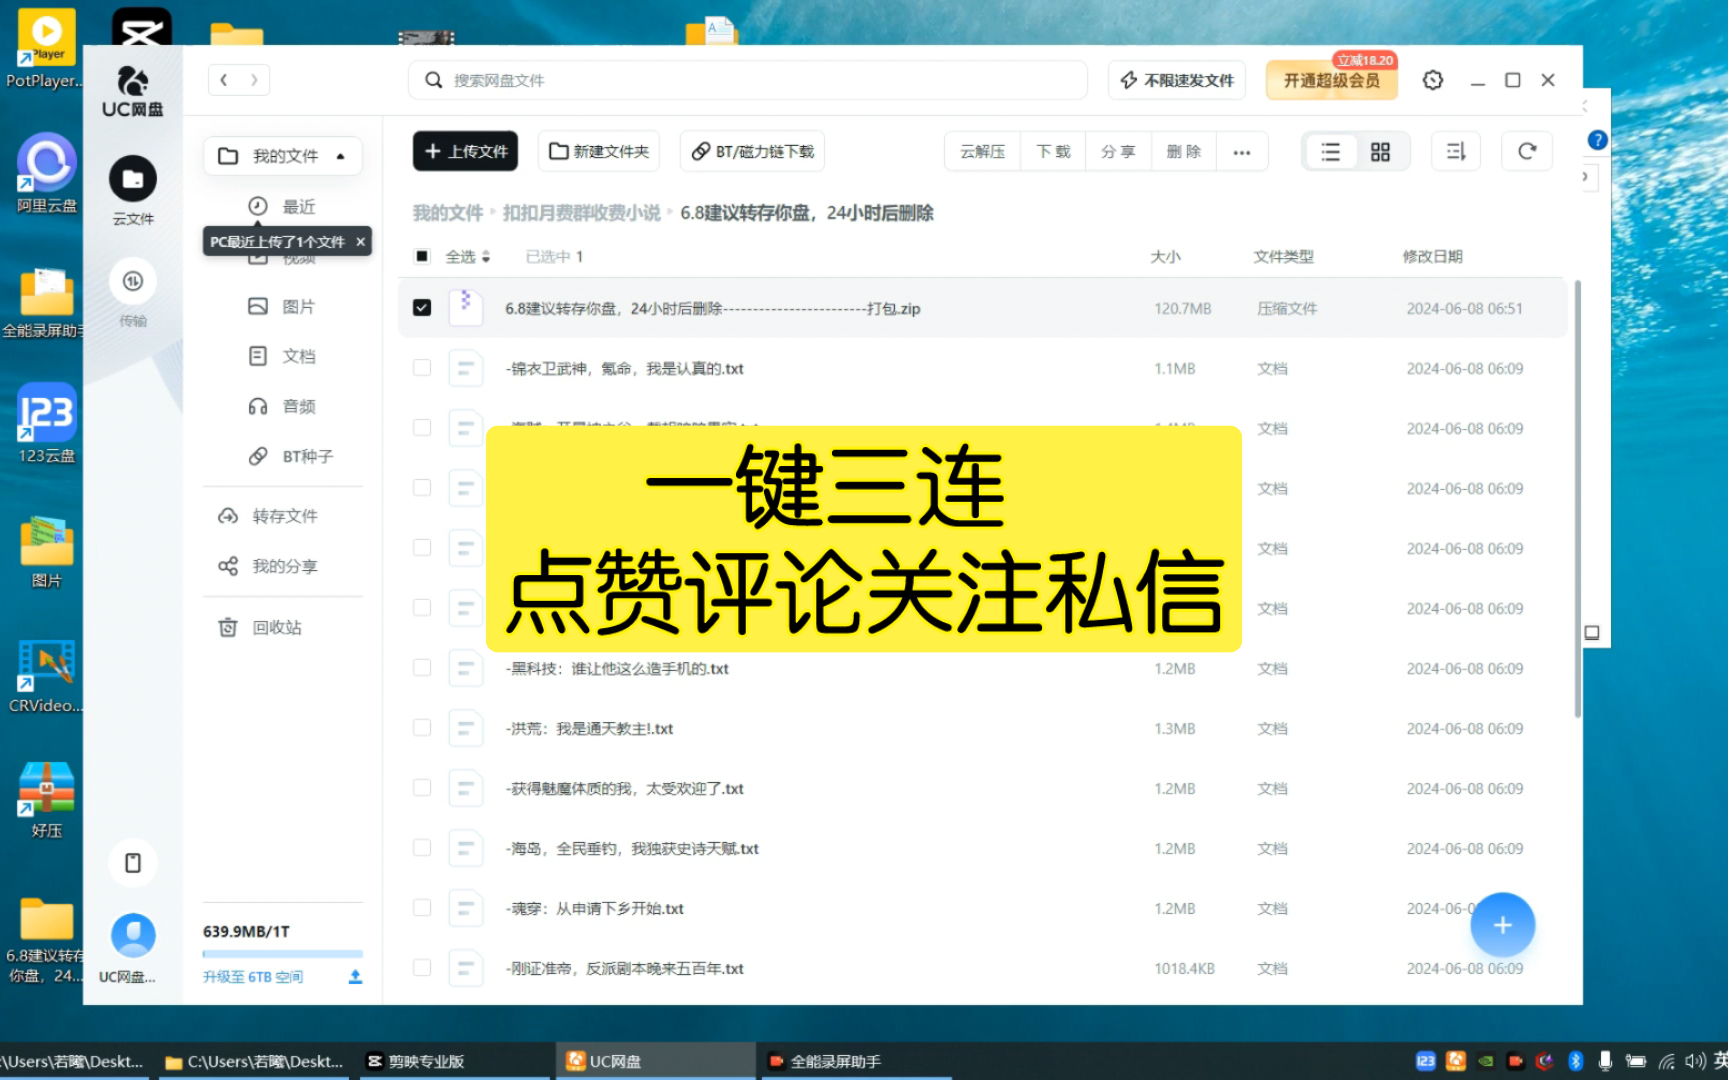Image resolution: width=1728 pixels, height=1080 pixels.
Task: Check the 锦衣卫武神 txt file checkbox
Action: (x=422, y=368)
